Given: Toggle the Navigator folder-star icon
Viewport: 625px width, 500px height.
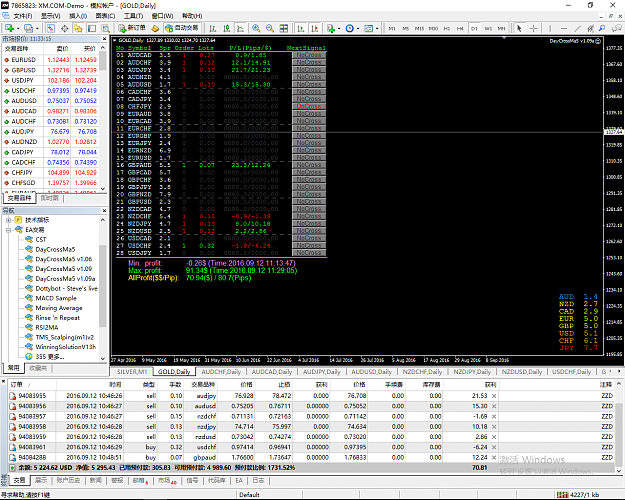Looking at the screenshot, I should point(78,28).
